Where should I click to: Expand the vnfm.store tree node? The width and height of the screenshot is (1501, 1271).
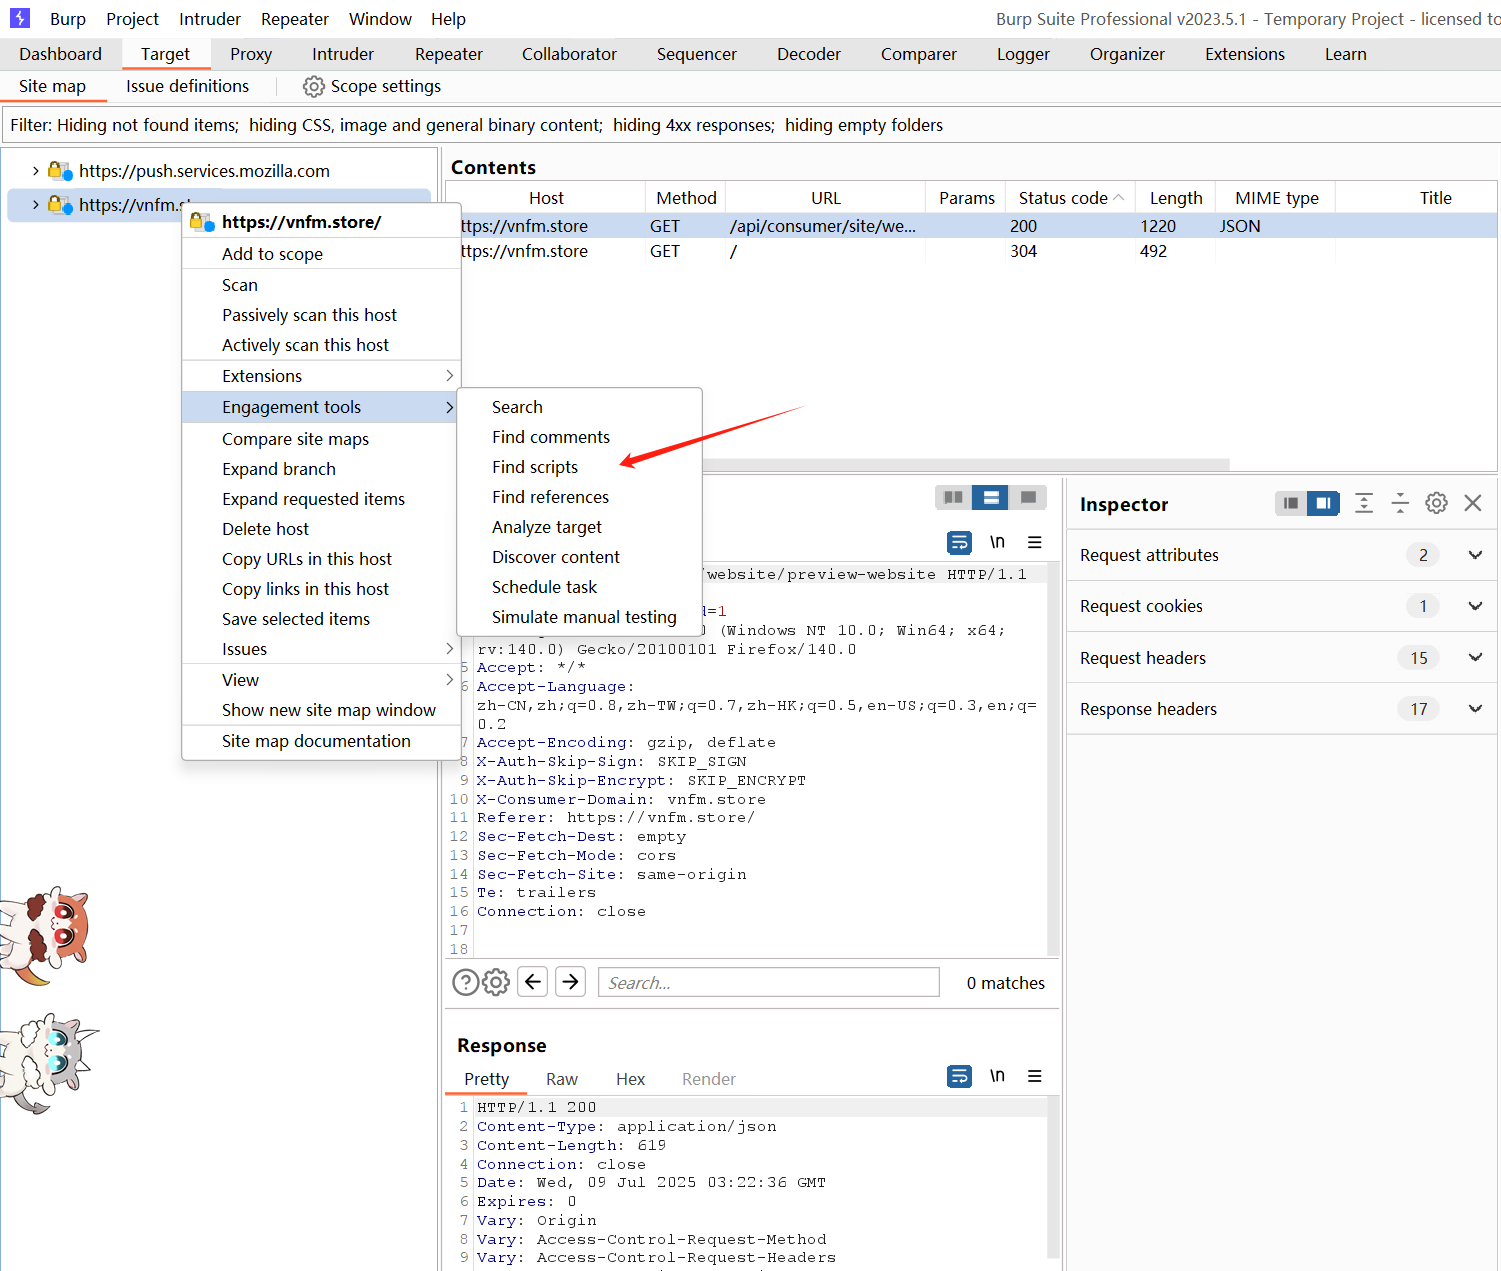click(36, 205)
